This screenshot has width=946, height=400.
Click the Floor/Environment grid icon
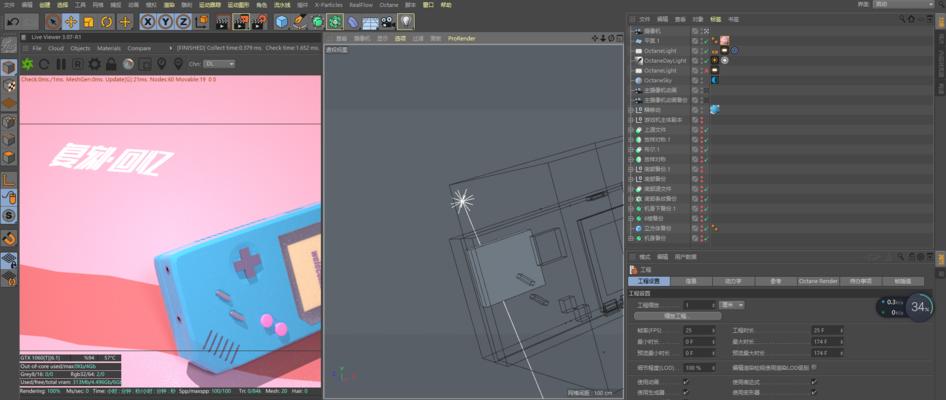(x=370, y=23)
